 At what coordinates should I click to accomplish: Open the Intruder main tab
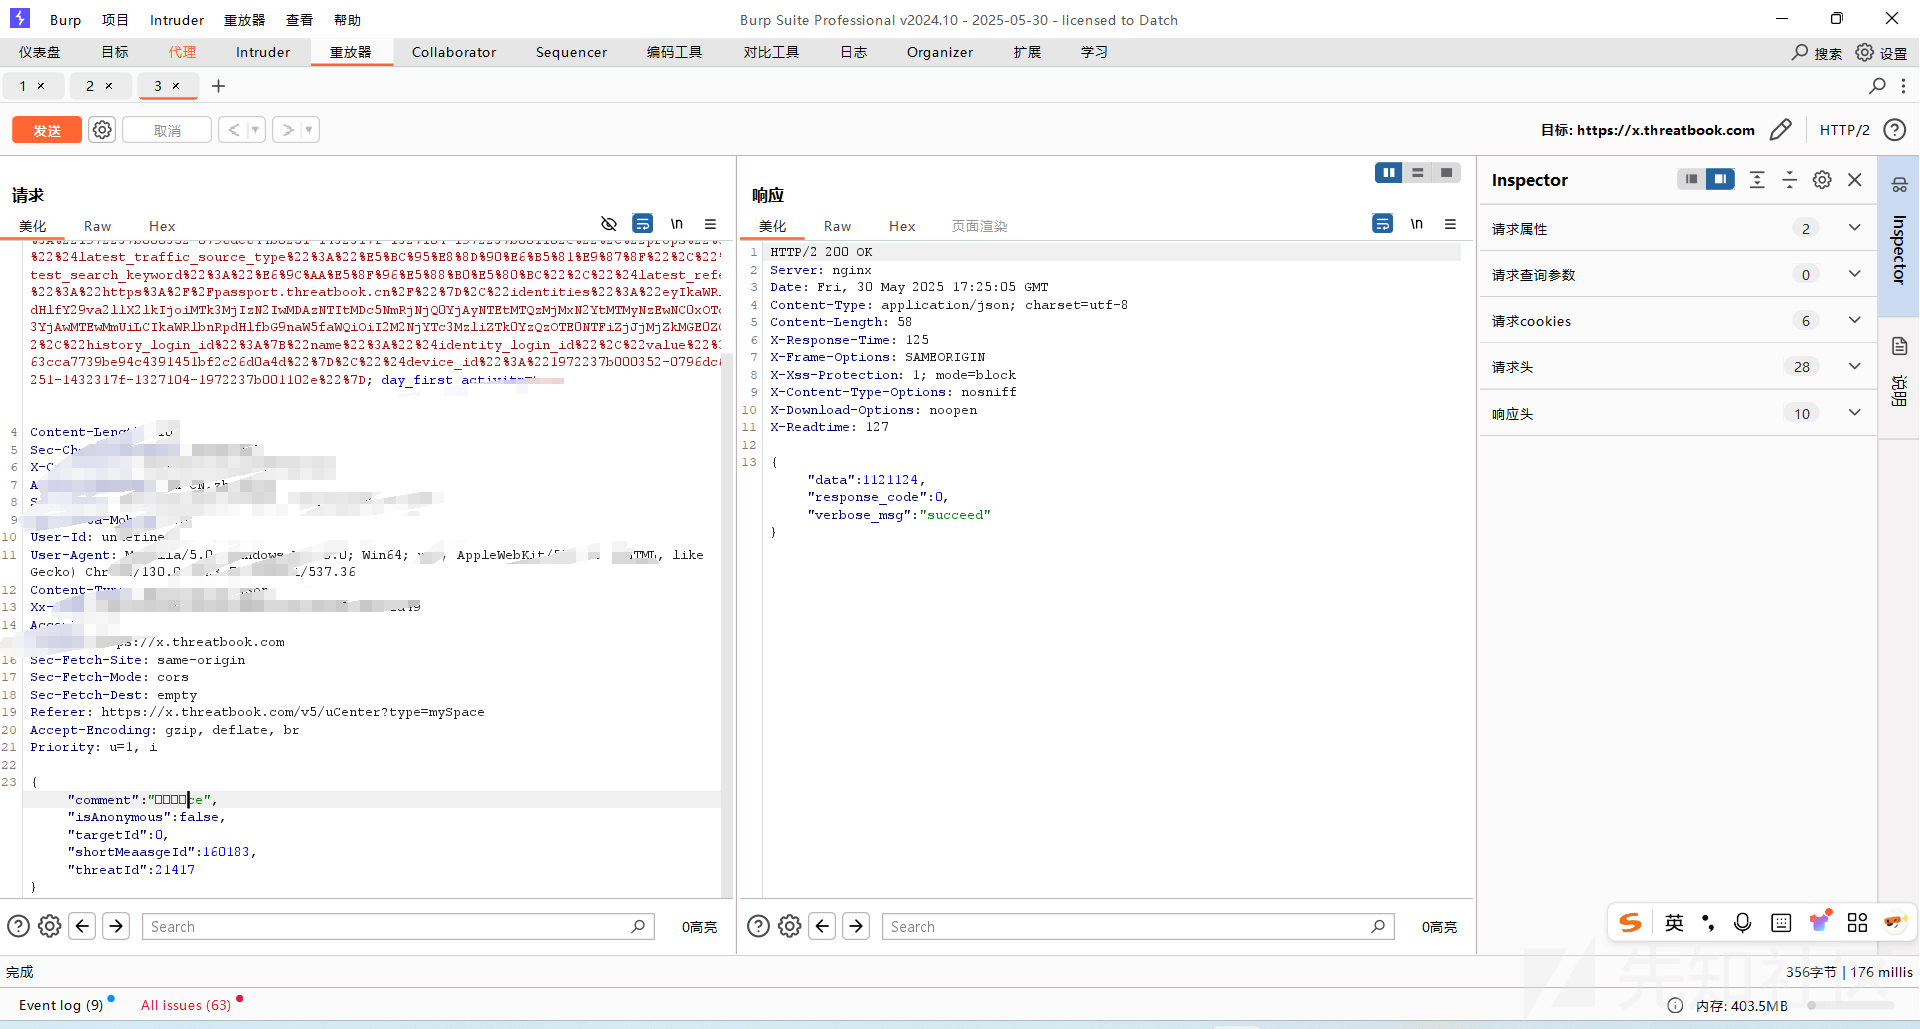[x=263, y=52]
